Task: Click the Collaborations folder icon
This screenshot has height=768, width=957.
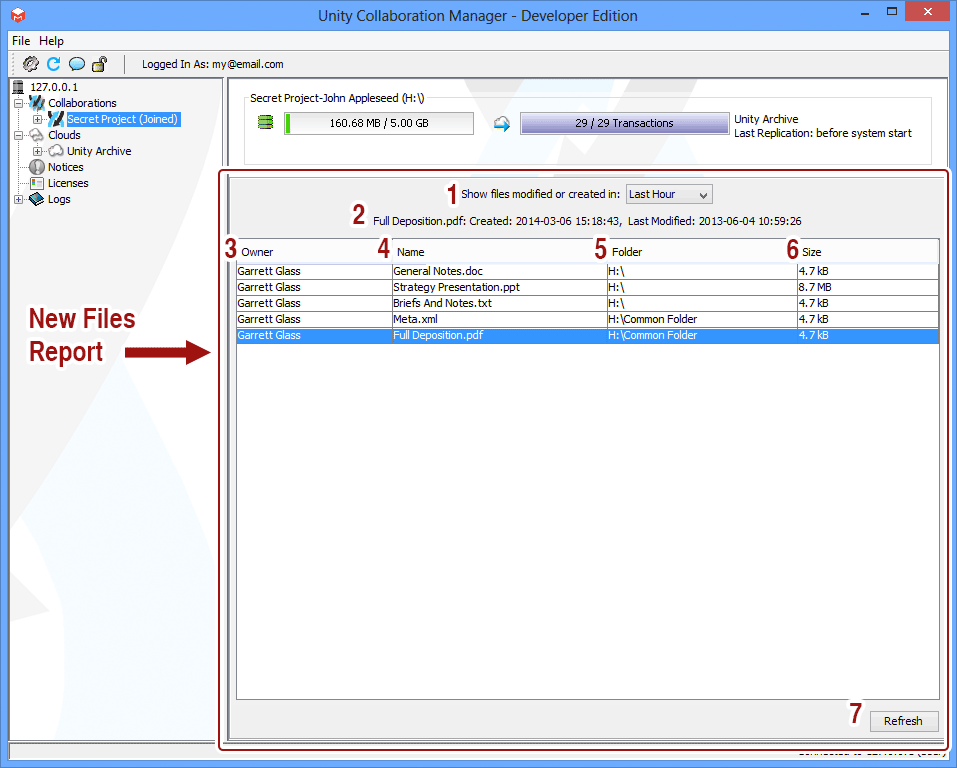Action: 37,103
